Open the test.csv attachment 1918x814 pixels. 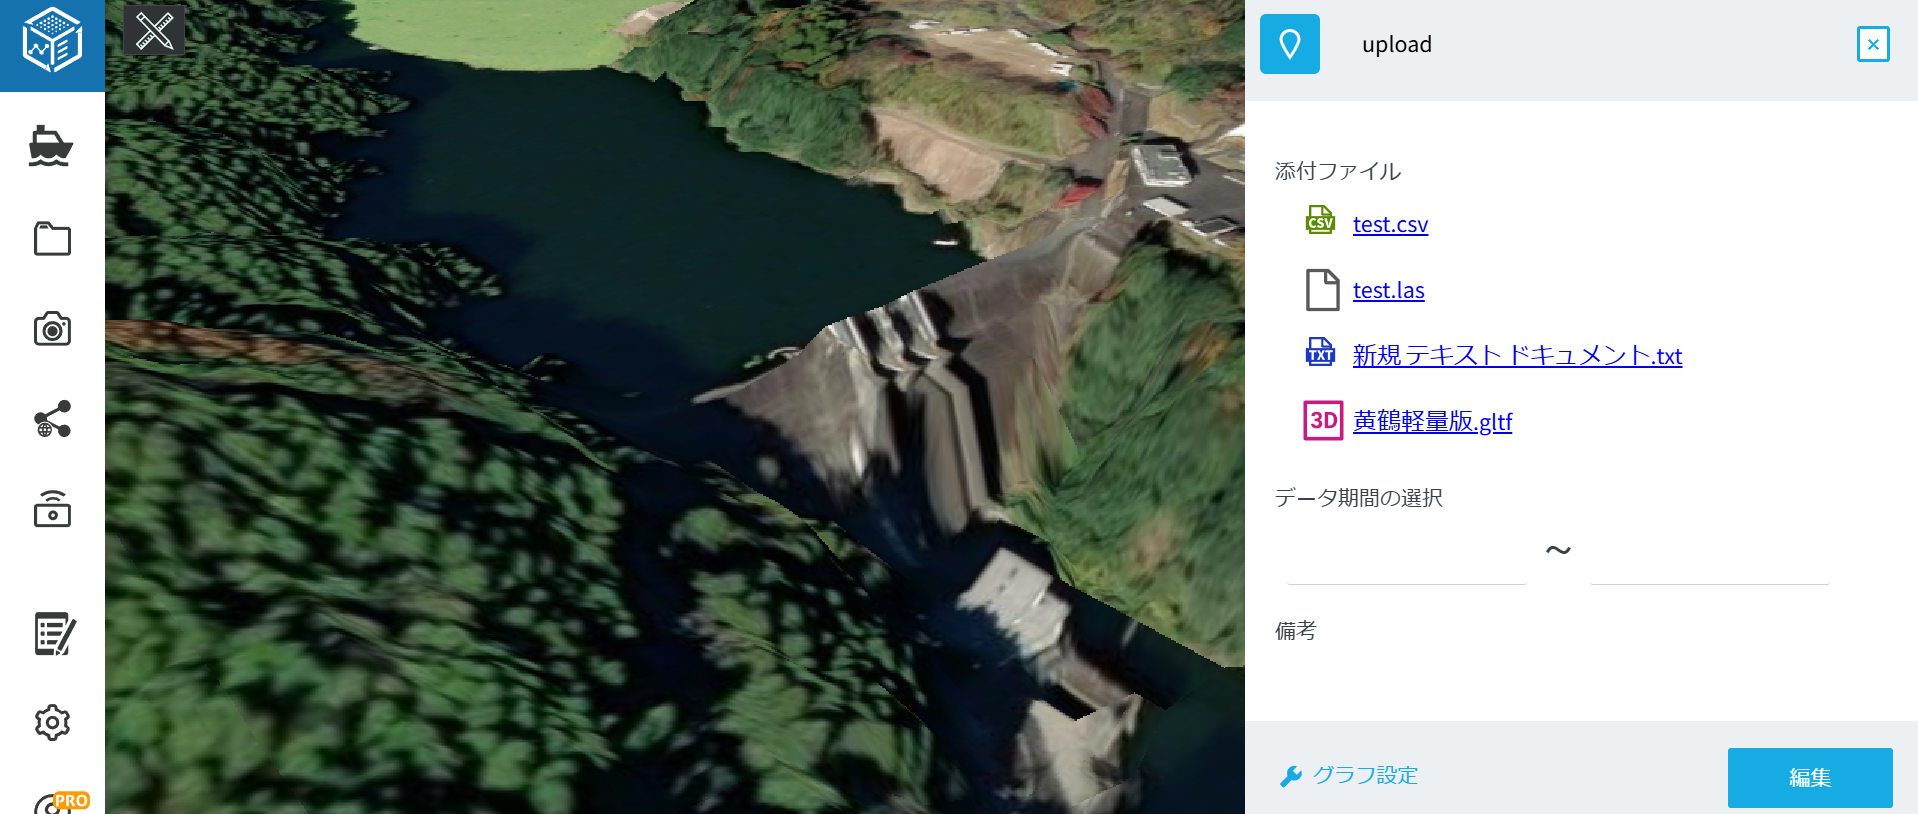(1389, 224)
